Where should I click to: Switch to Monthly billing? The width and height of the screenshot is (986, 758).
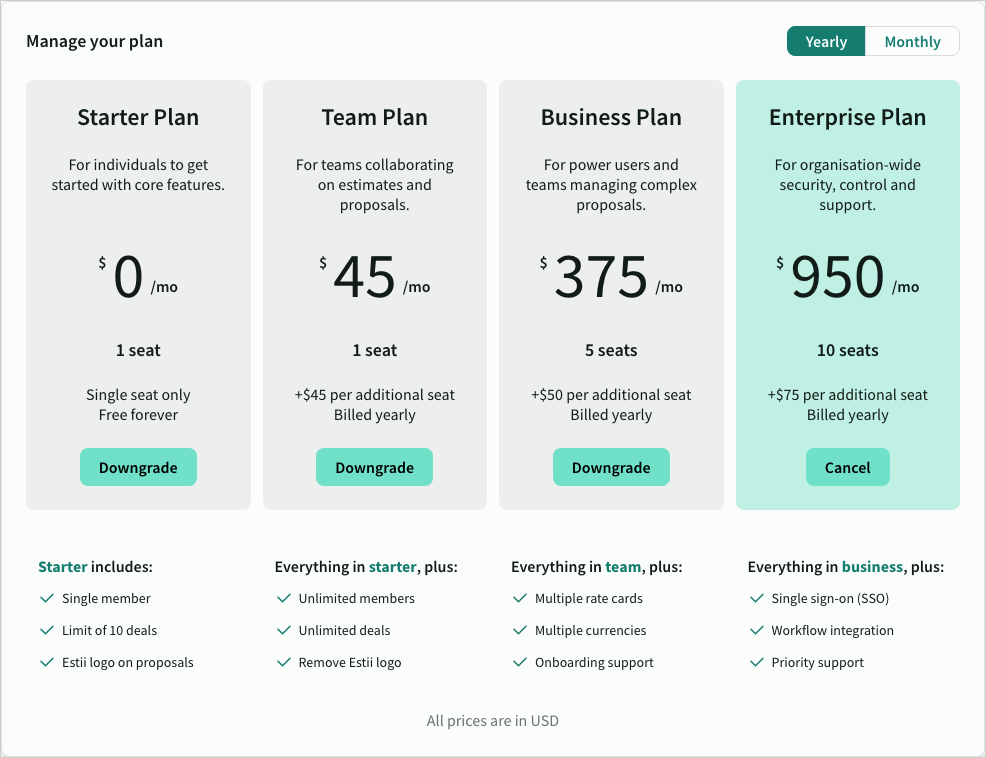911,41
